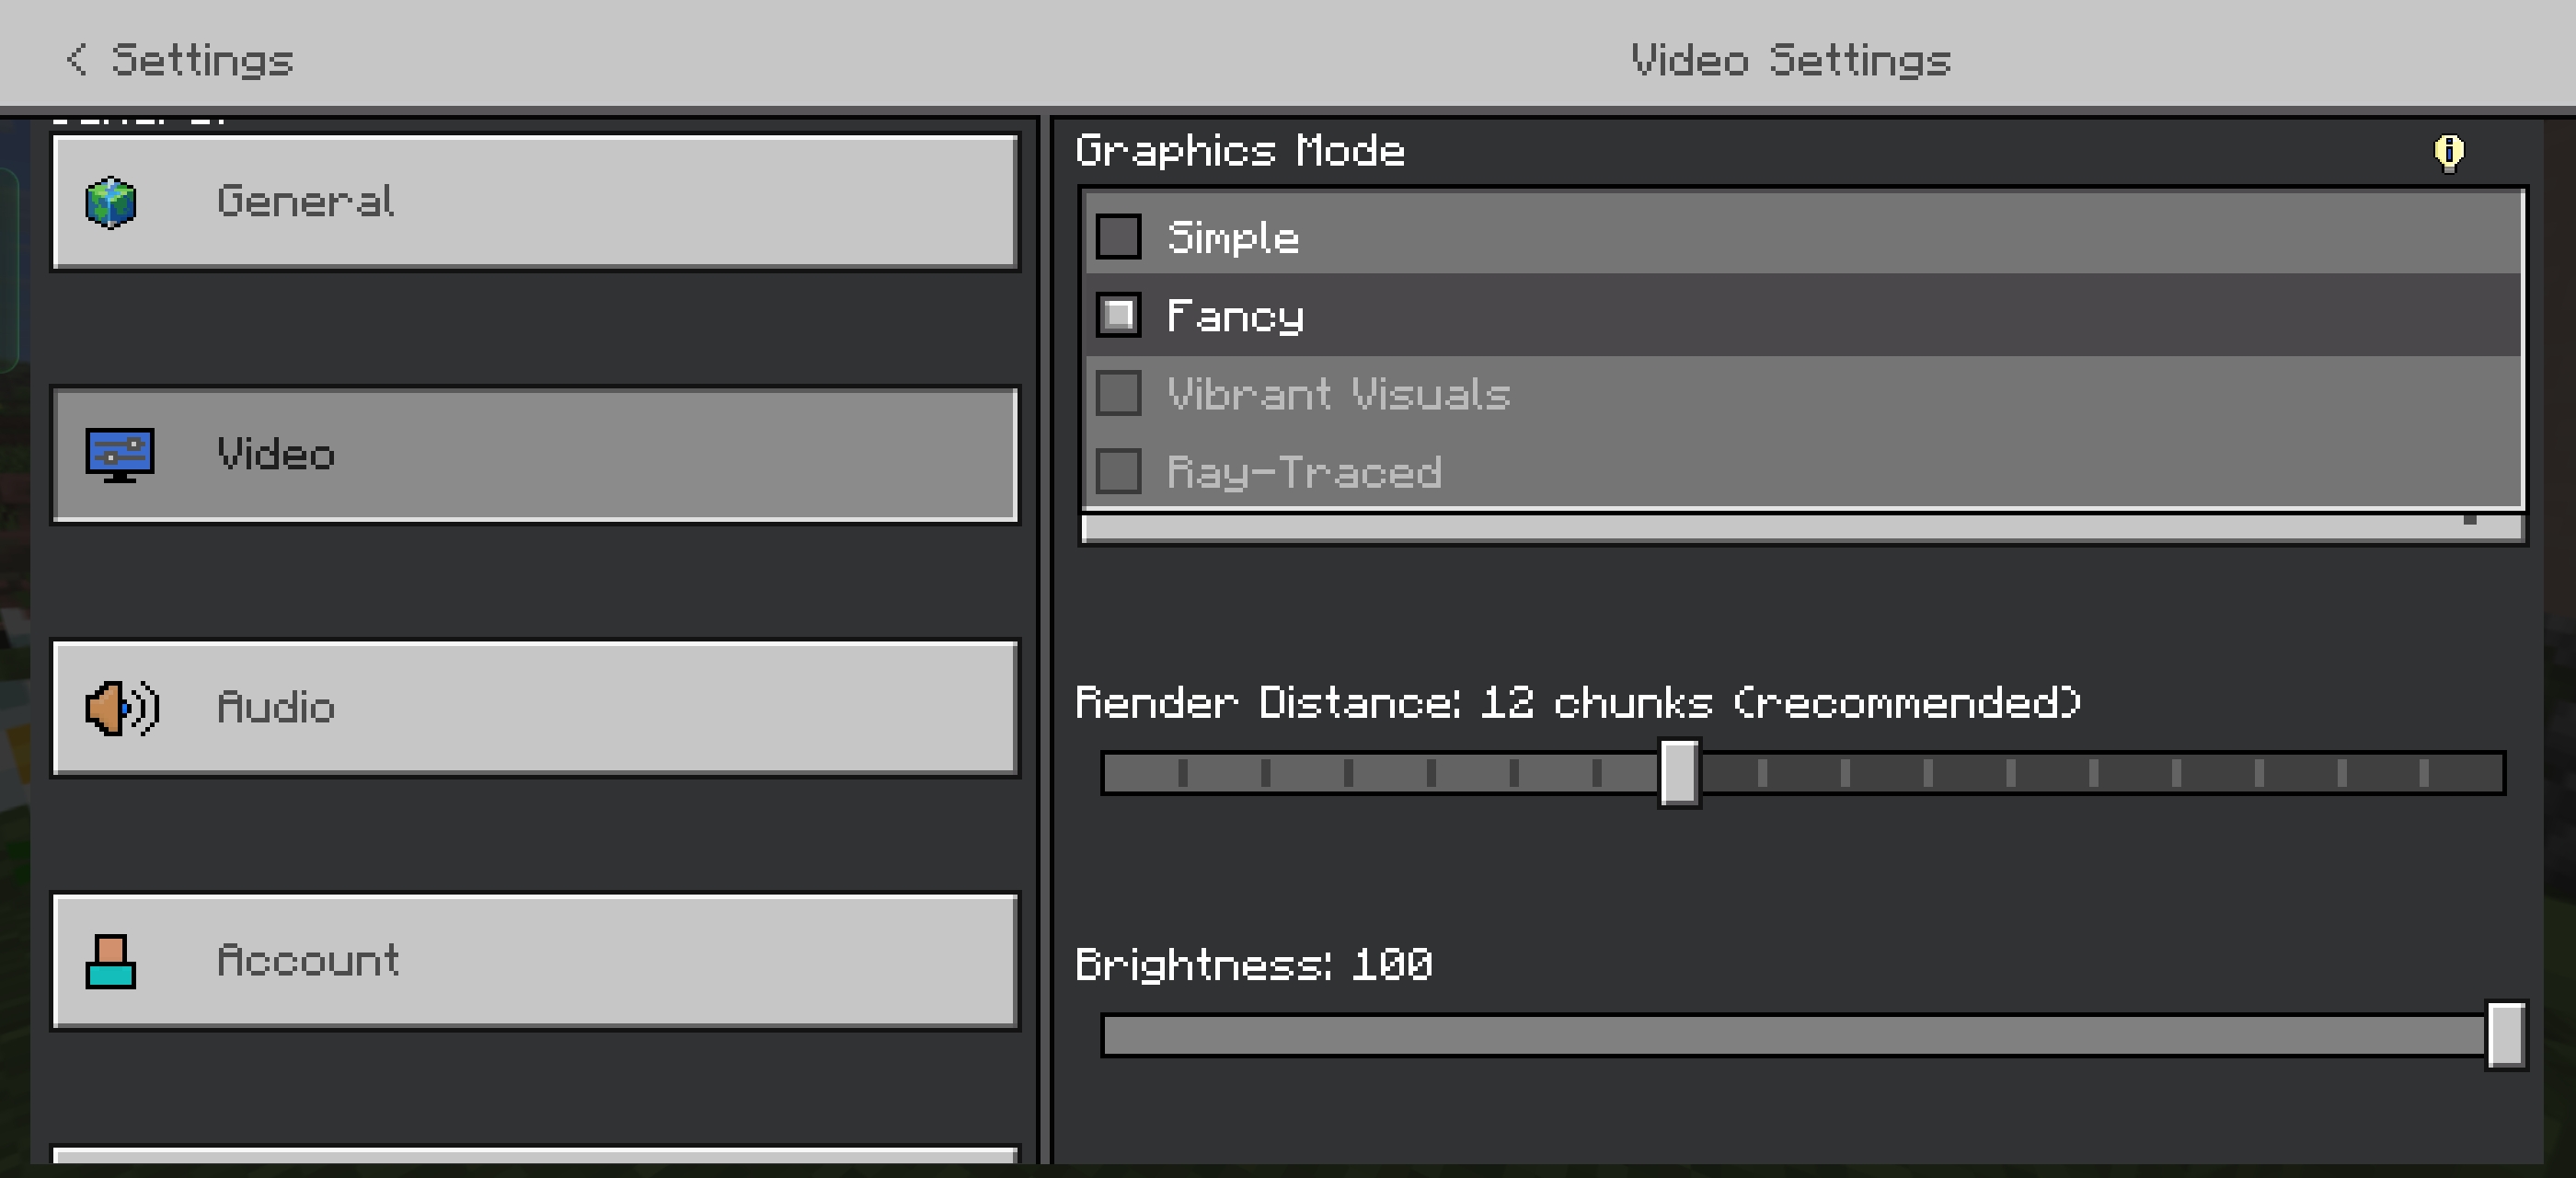Viewport: 2576px width, 1178px height.
Task: Open the Audio settings tab
Action: point(535,708)
